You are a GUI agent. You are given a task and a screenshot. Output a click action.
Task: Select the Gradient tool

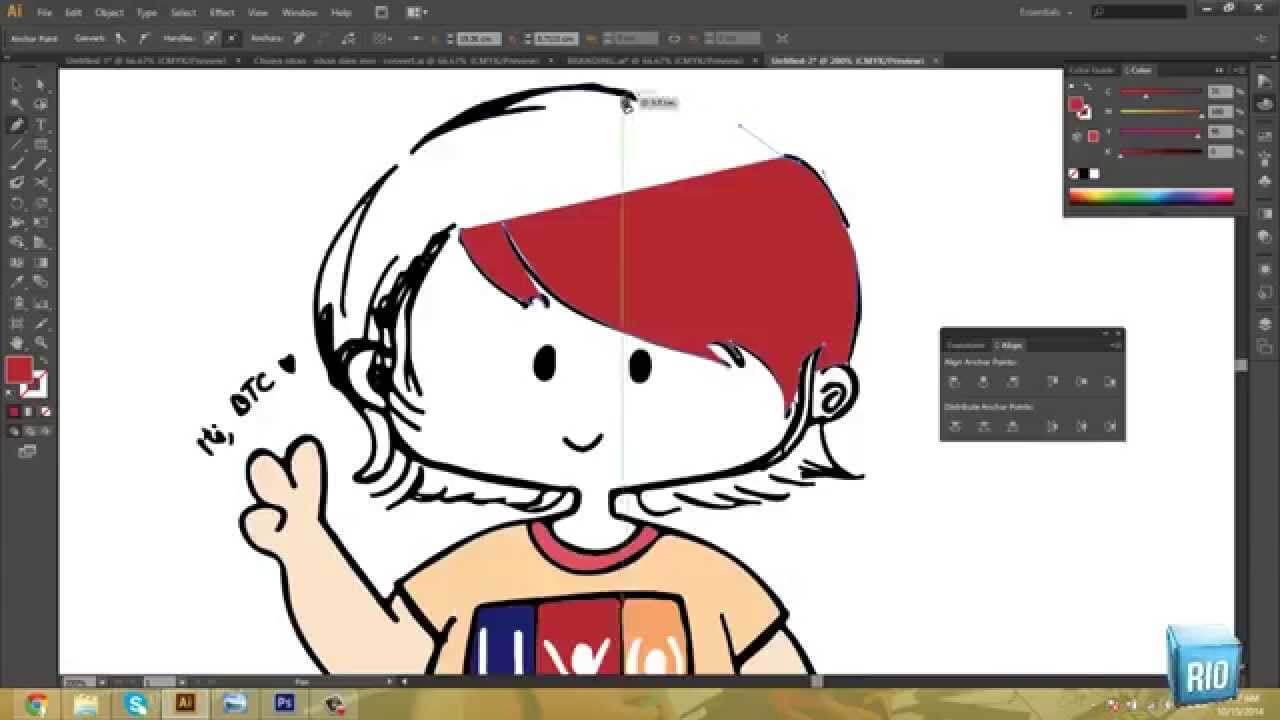(x=41, y=262)
